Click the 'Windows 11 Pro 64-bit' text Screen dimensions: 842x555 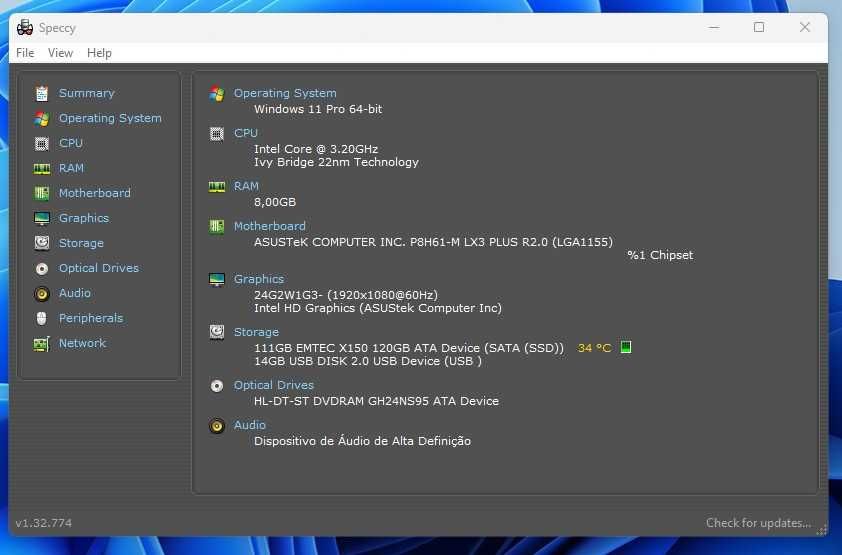point(318,109)
